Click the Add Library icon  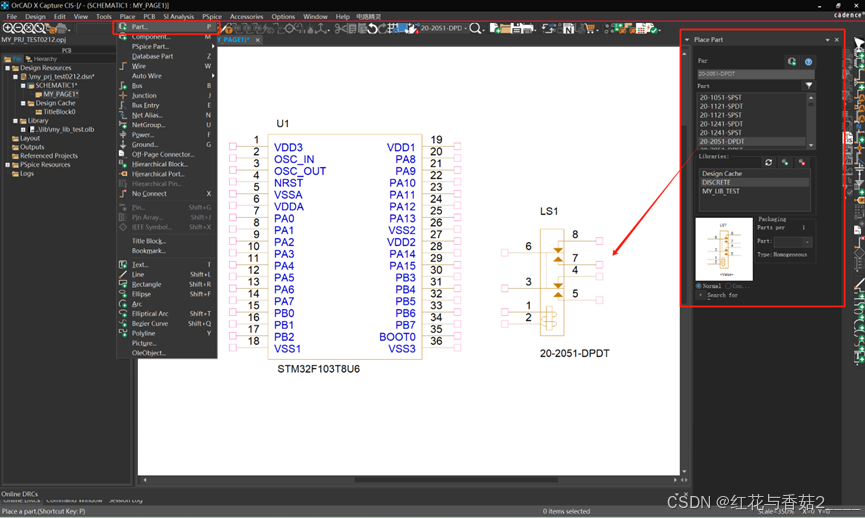[x=785, y=162]
